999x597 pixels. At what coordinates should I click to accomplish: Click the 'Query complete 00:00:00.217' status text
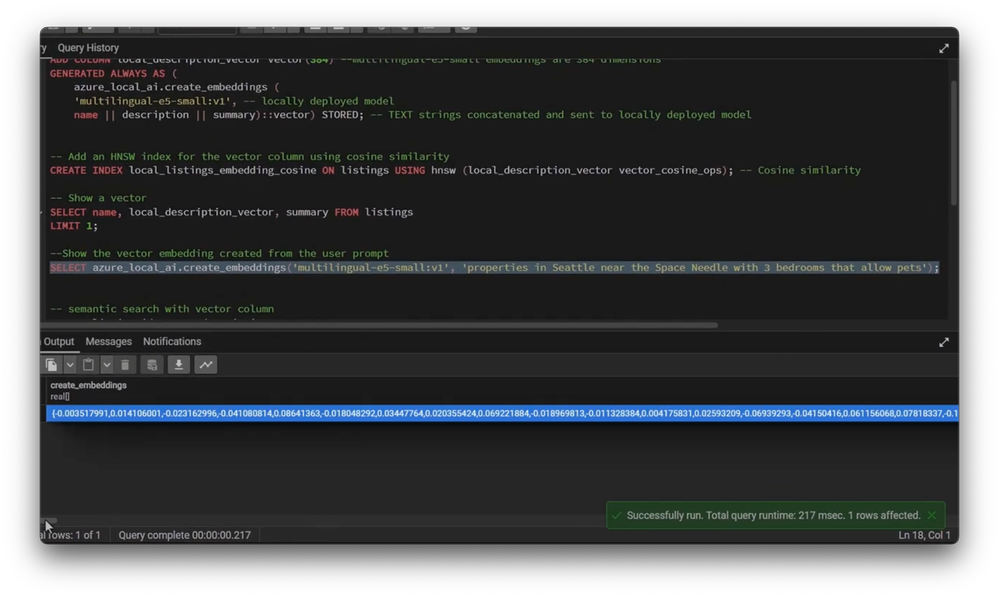(185, 535)
